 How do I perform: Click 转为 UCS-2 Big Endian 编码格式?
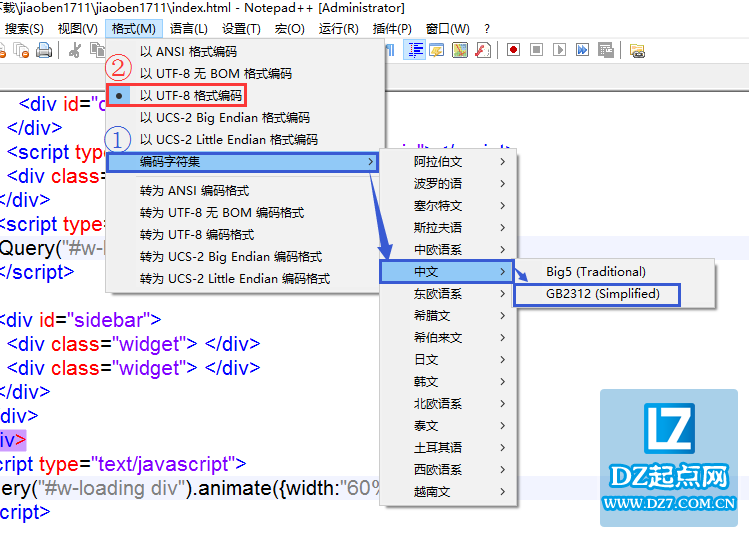(245, 257)
